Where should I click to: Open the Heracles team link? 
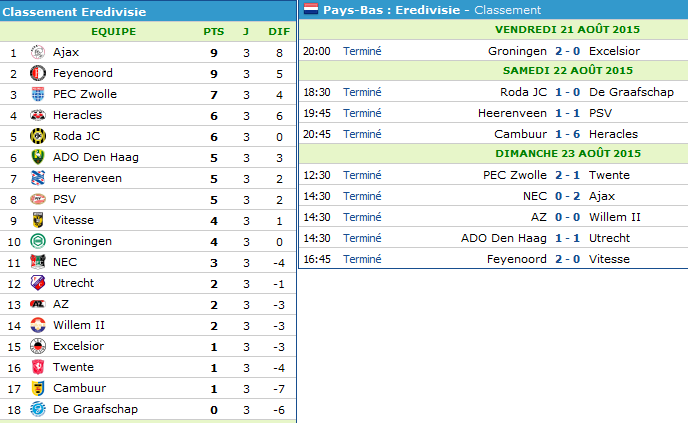tap(77, 115)
